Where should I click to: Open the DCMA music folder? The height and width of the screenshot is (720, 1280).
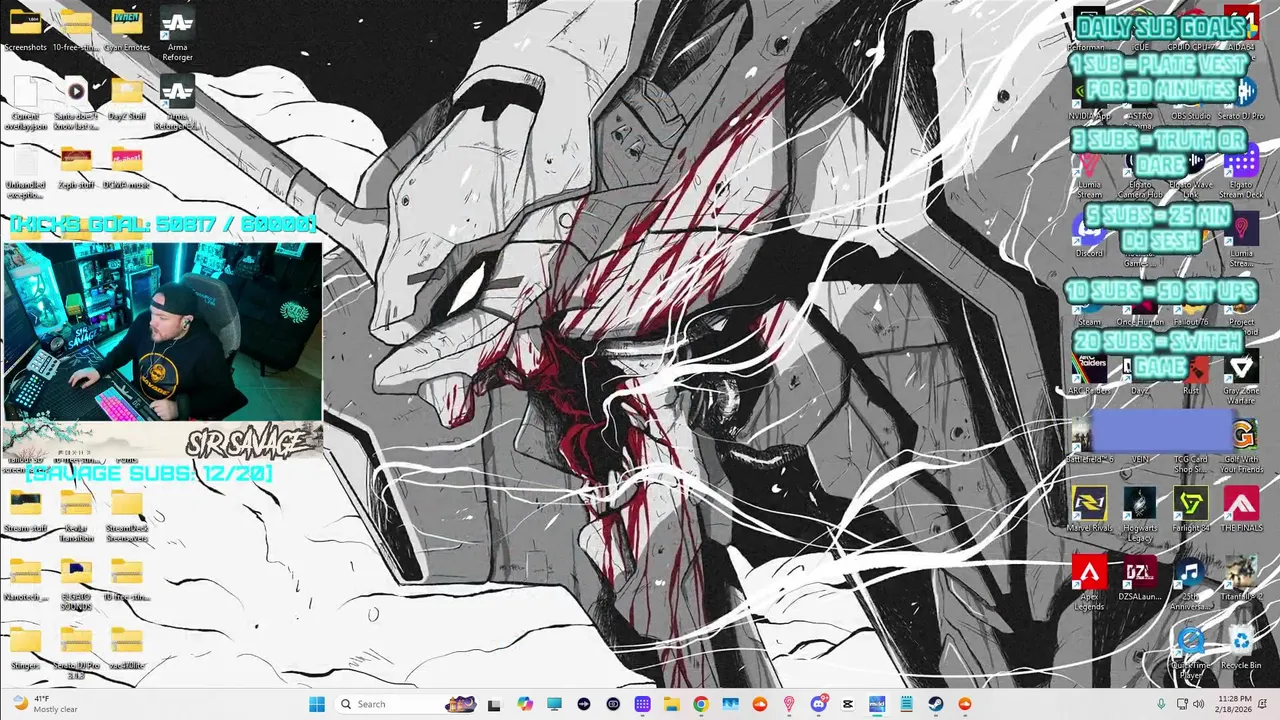(x=127, y=167)
